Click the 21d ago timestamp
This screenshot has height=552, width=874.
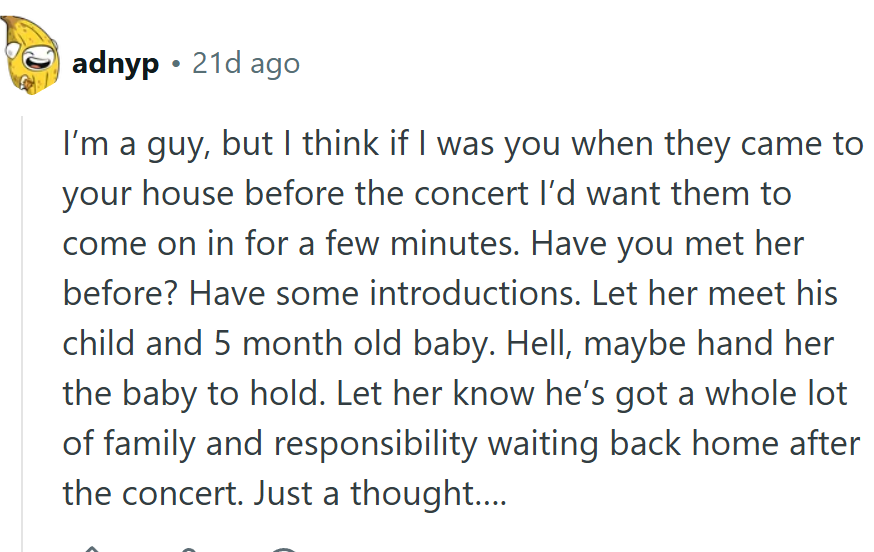pyautogui.click(x=245, y=64)
